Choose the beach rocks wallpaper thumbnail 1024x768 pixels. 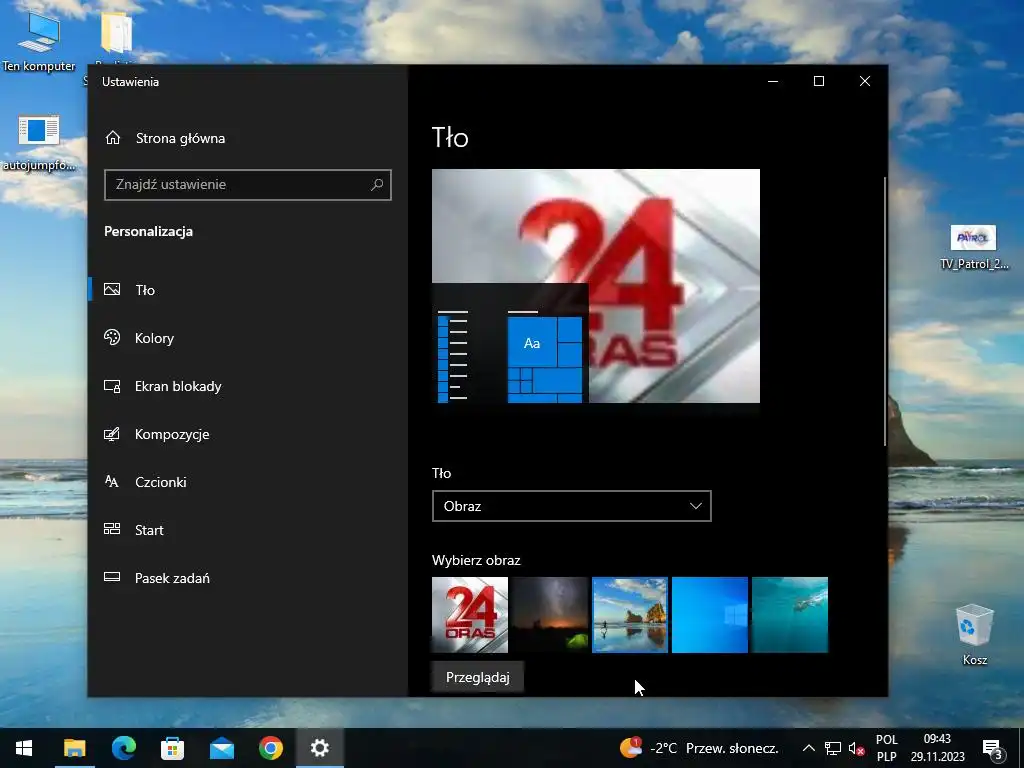point(630,615)
